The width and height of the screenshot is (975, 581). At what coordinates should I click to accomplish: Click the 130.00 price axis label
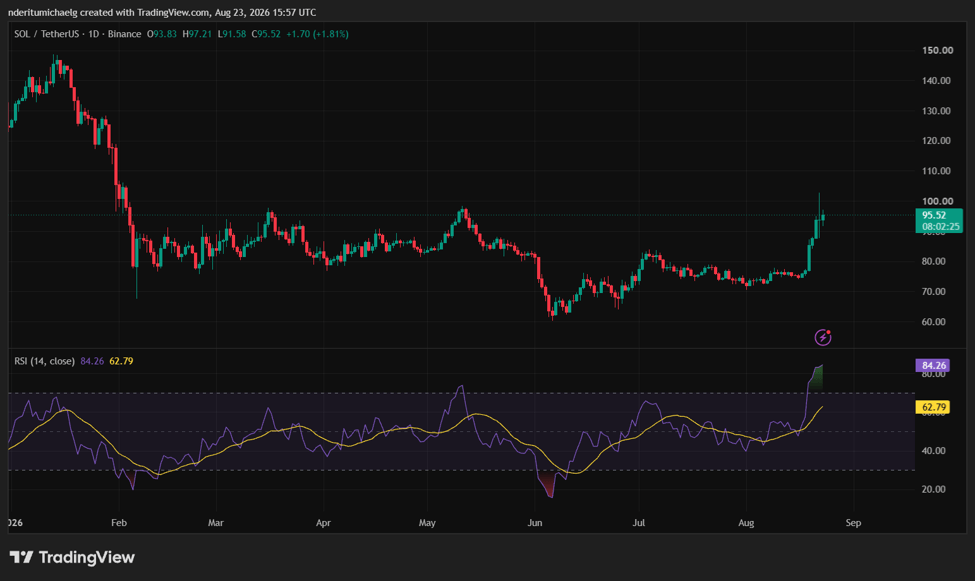click(936, 111)
